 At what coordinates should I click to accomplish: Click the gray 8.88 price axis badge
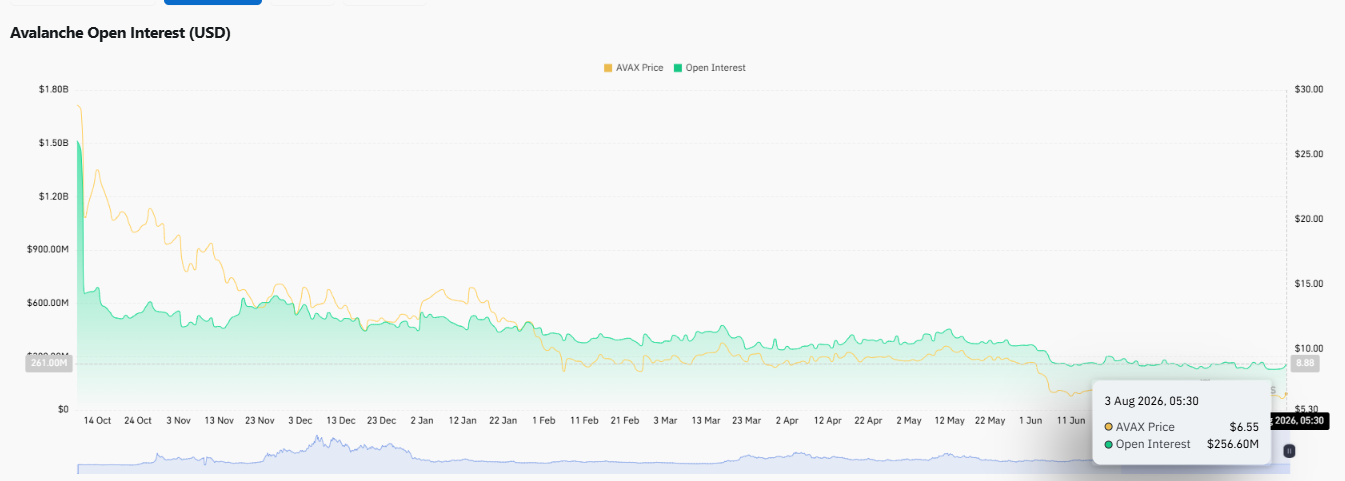pyautogui.click(x=1304, y=363)
